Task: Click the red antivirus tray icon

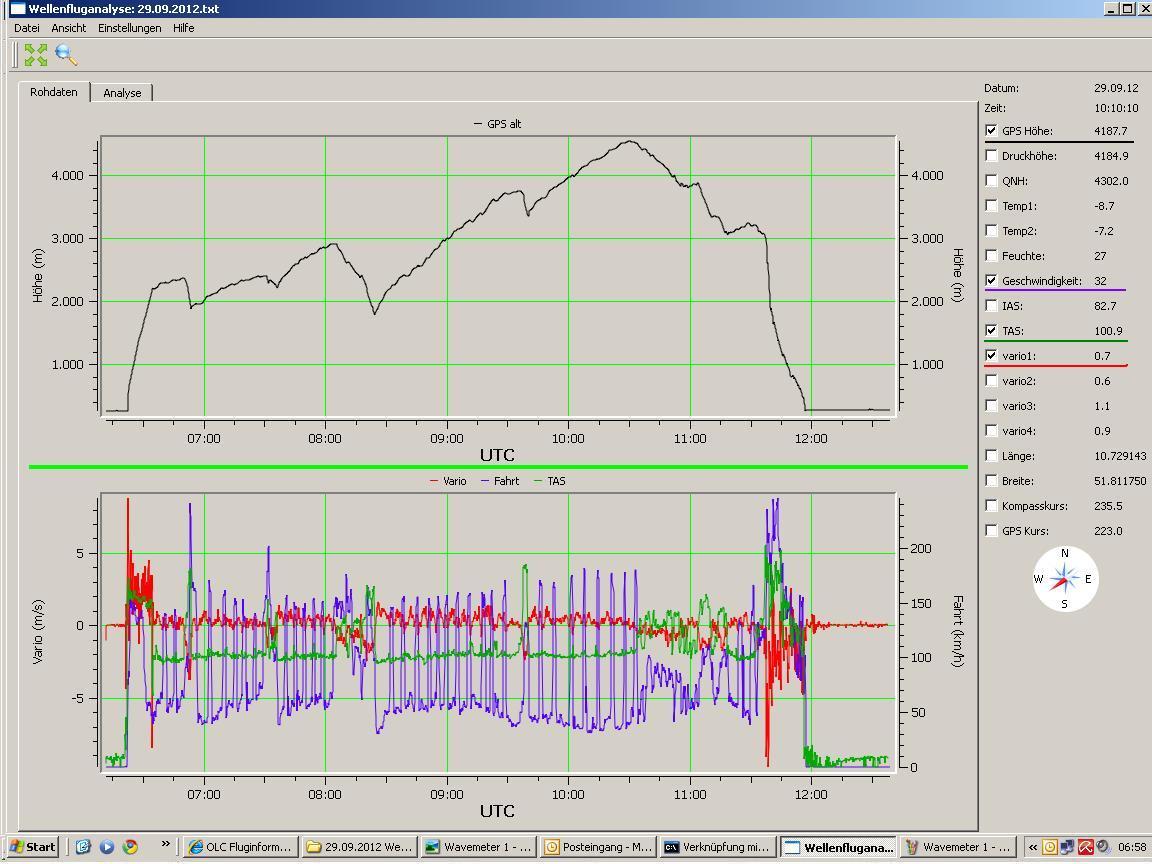Action: 1085,847
